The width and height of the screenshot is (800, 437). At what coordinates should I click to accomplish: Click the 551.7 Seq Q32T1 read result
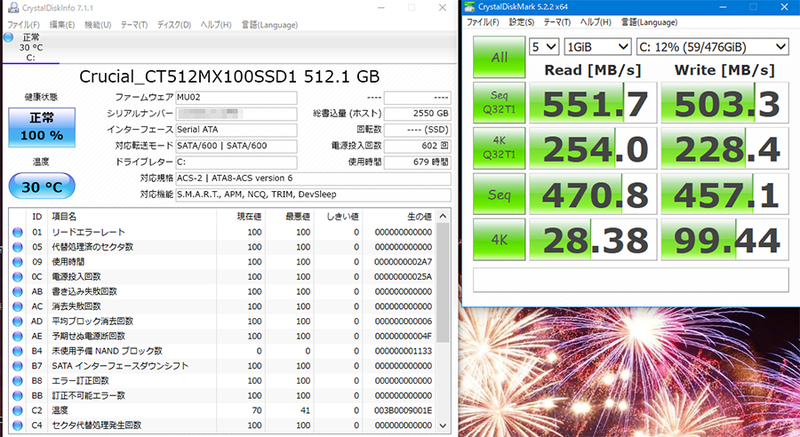(x=593, y=103)
